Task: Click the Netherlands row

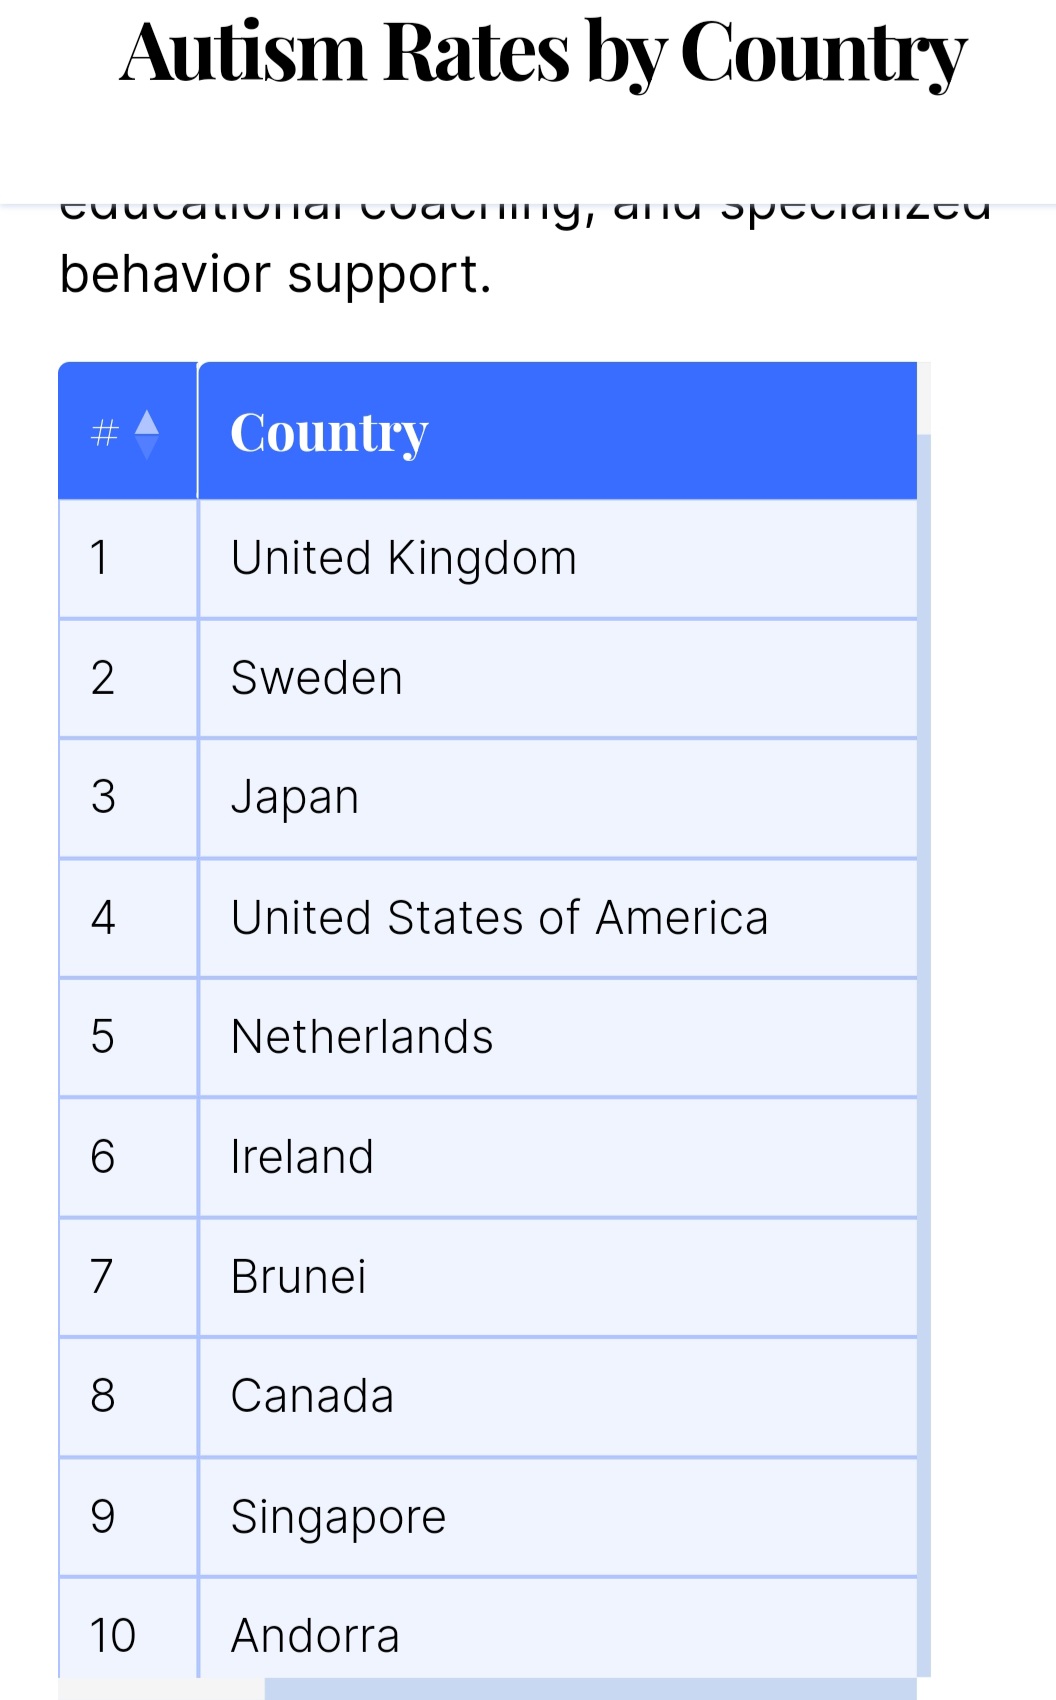Action: click(488, 1038)
